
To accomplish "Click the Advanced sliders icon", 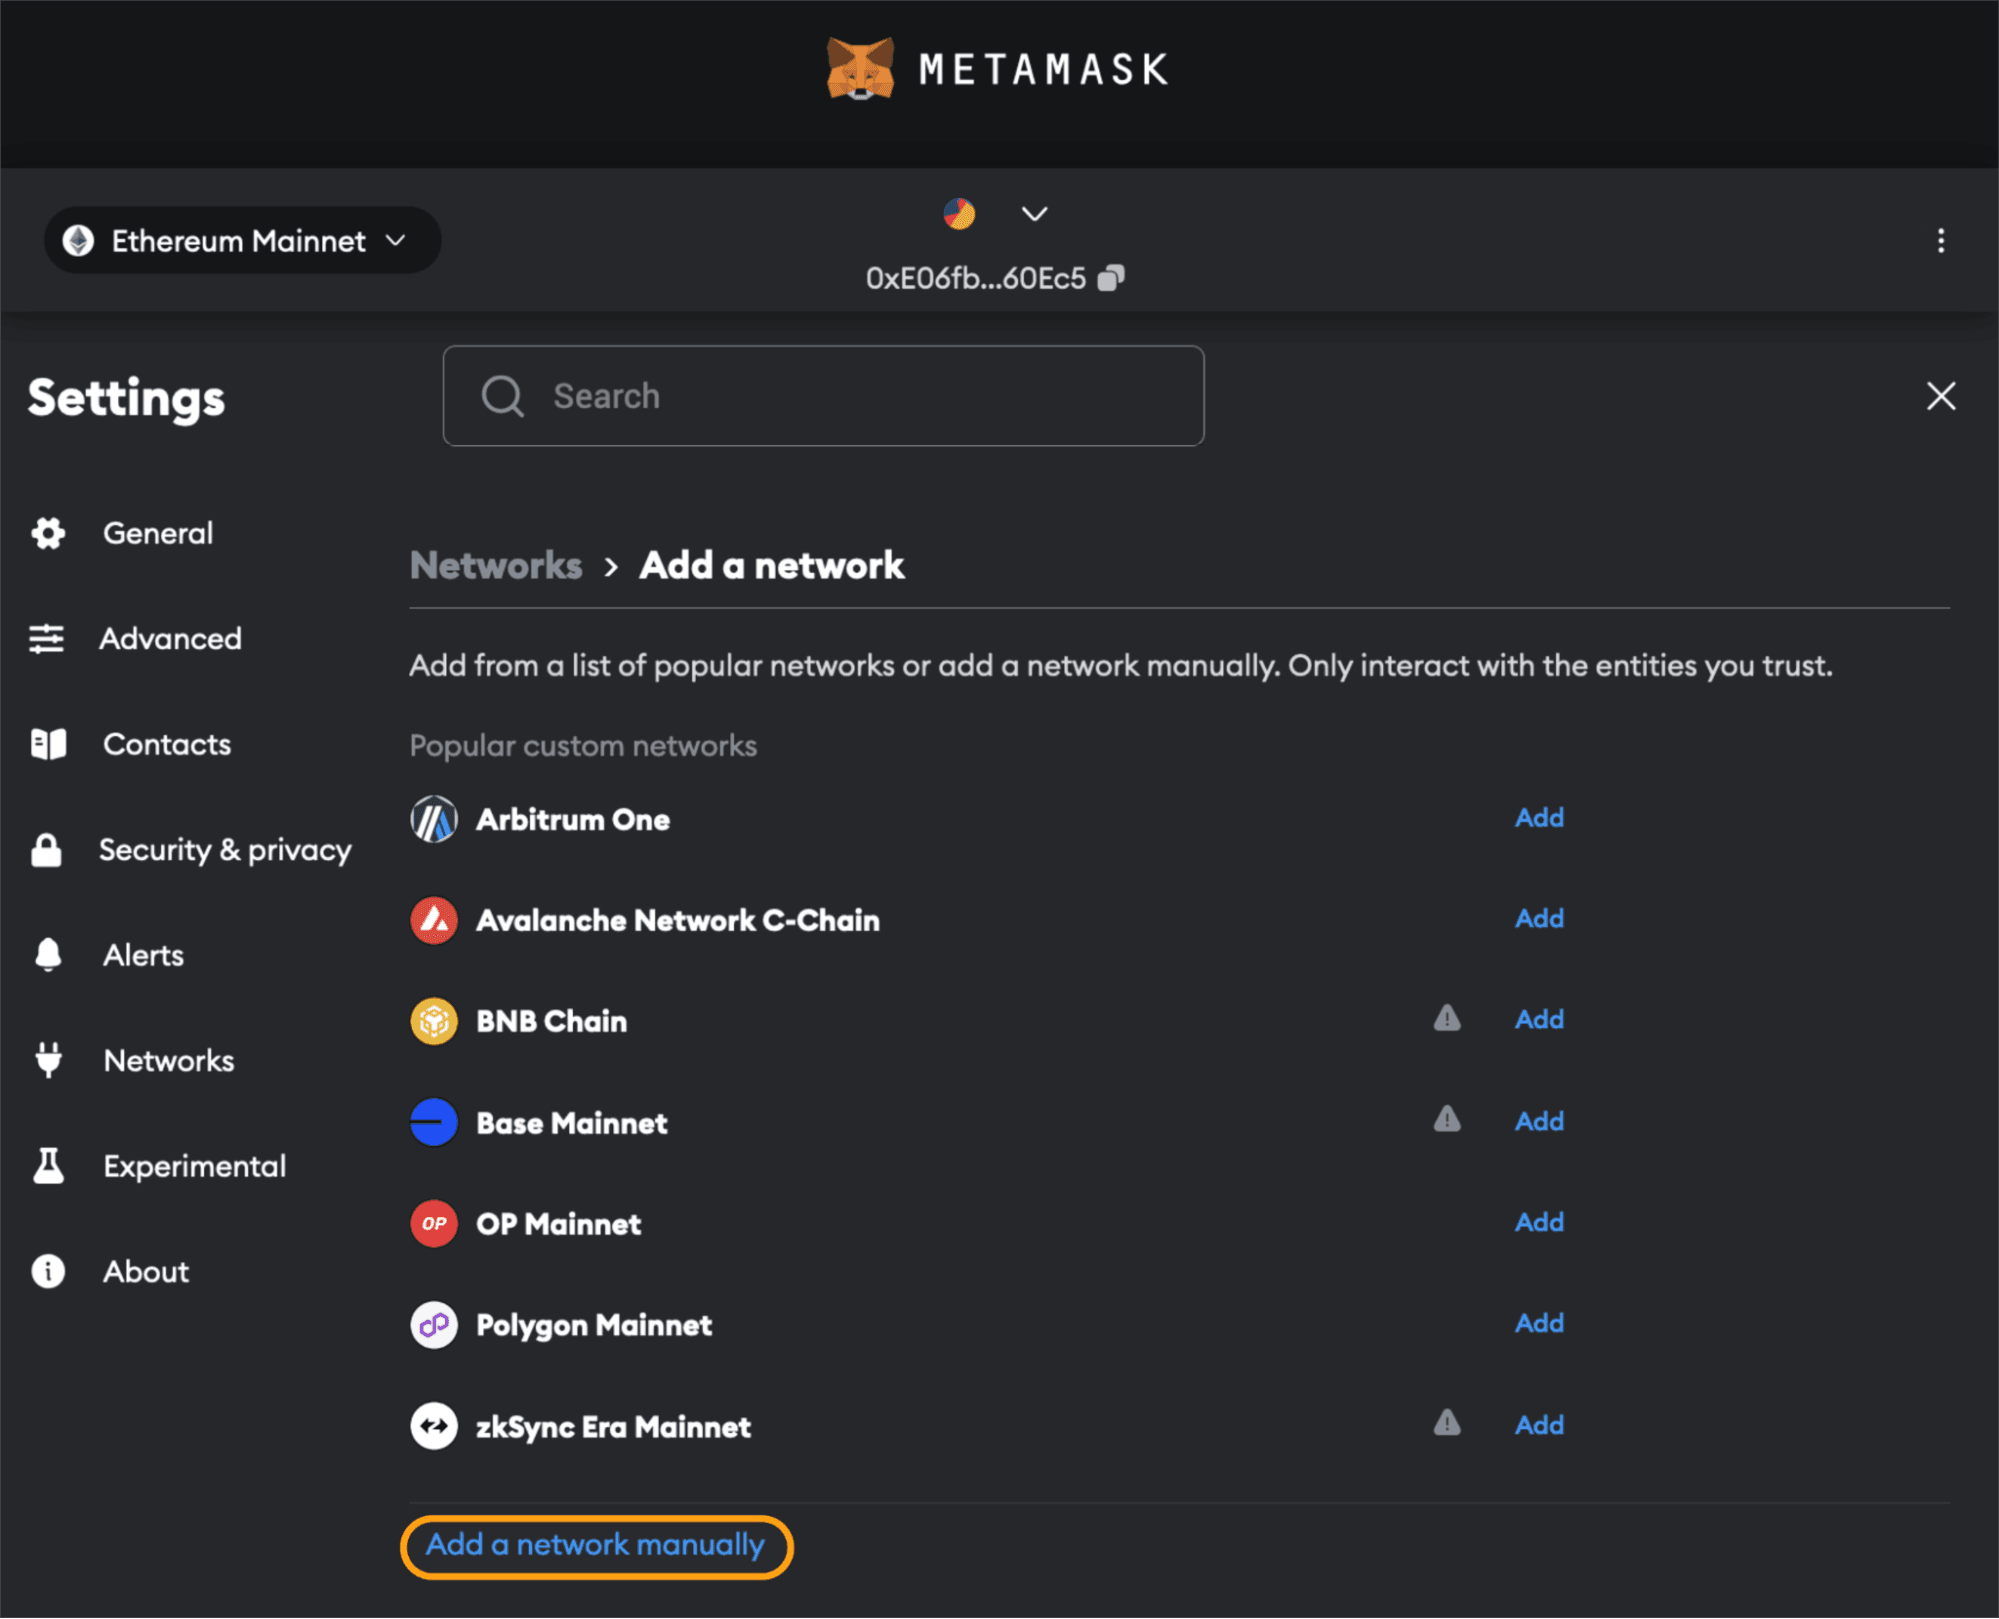I will click(x=47, y=638).
